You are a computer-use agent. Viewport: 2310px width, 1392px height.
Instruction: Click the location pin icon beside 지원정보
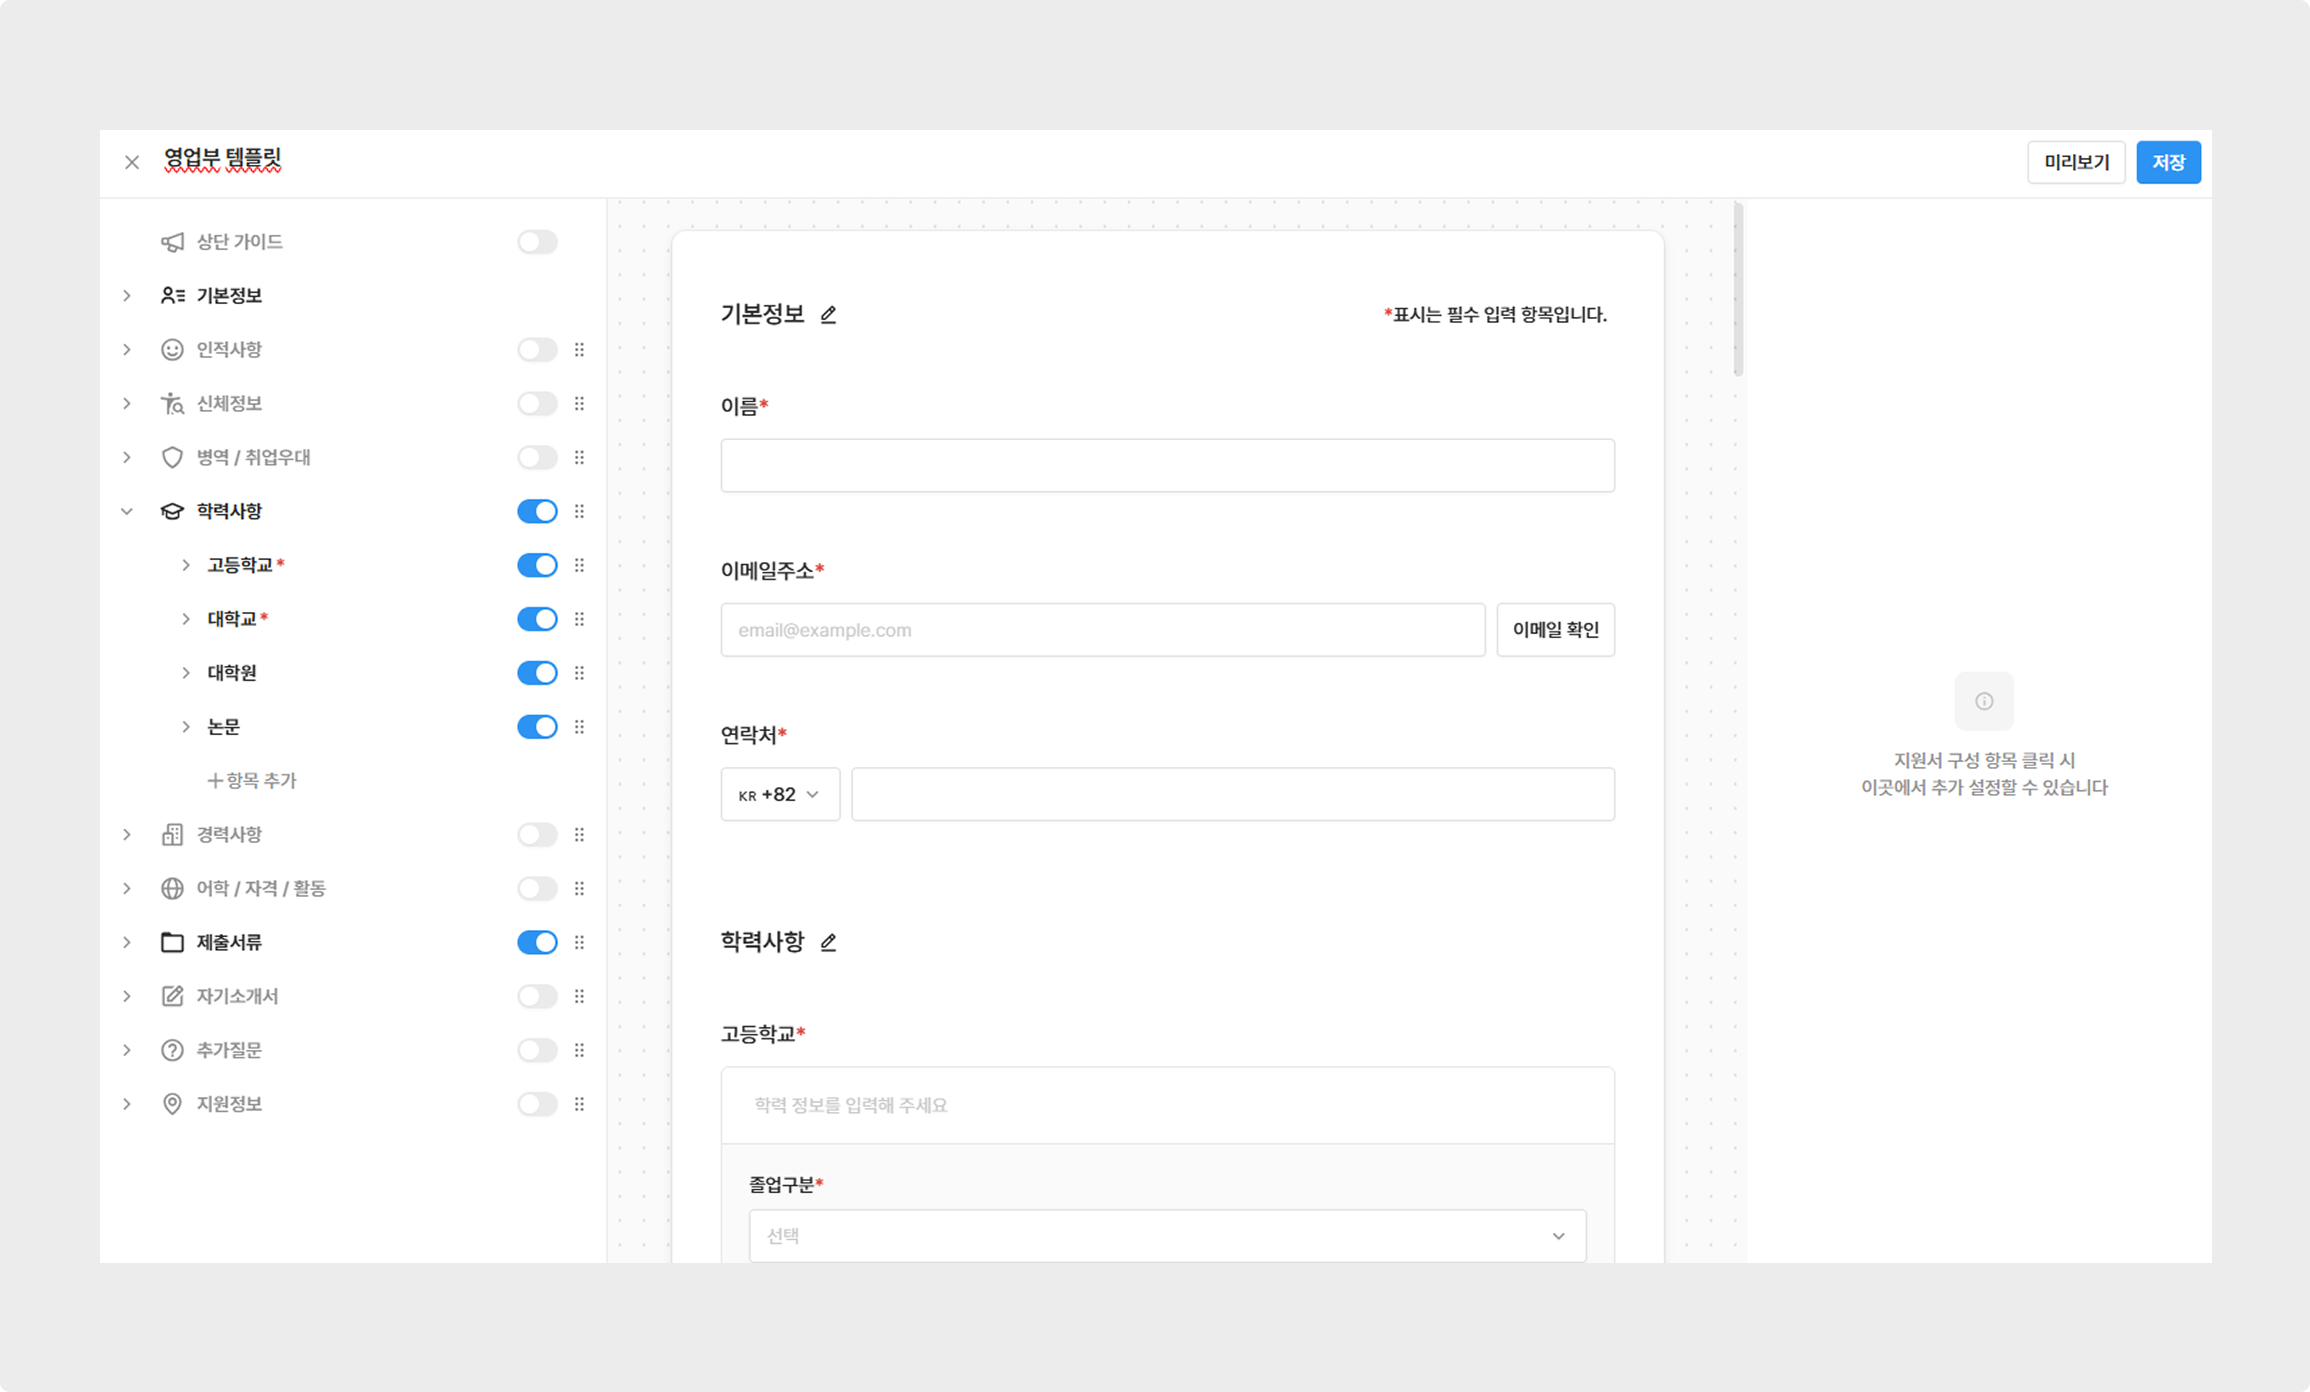pos(172,1105)
